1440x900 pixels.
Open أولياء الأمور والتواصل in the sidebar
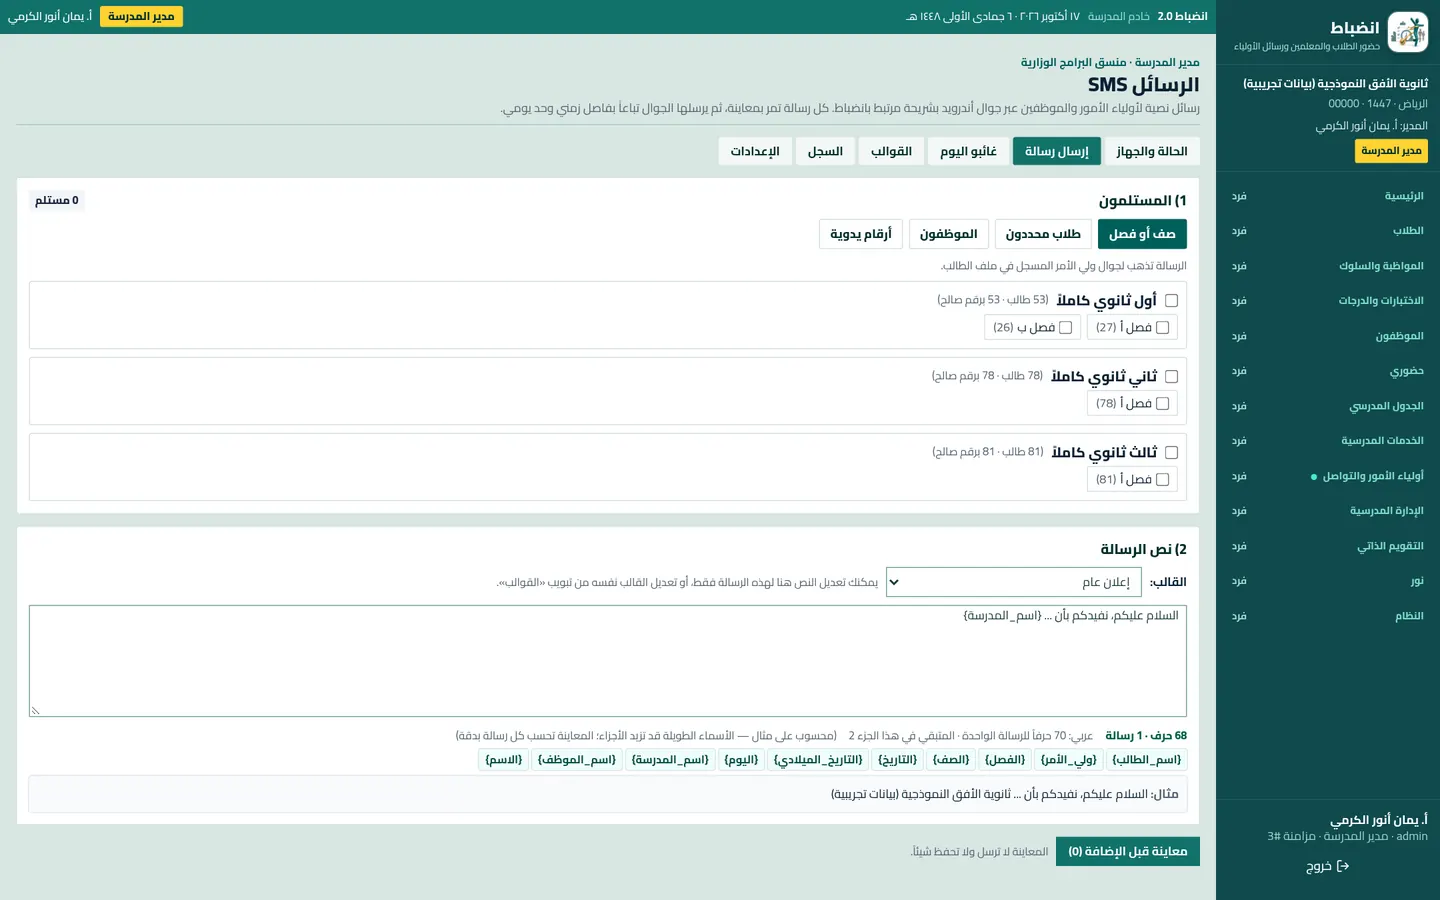tap(1373, 476)
